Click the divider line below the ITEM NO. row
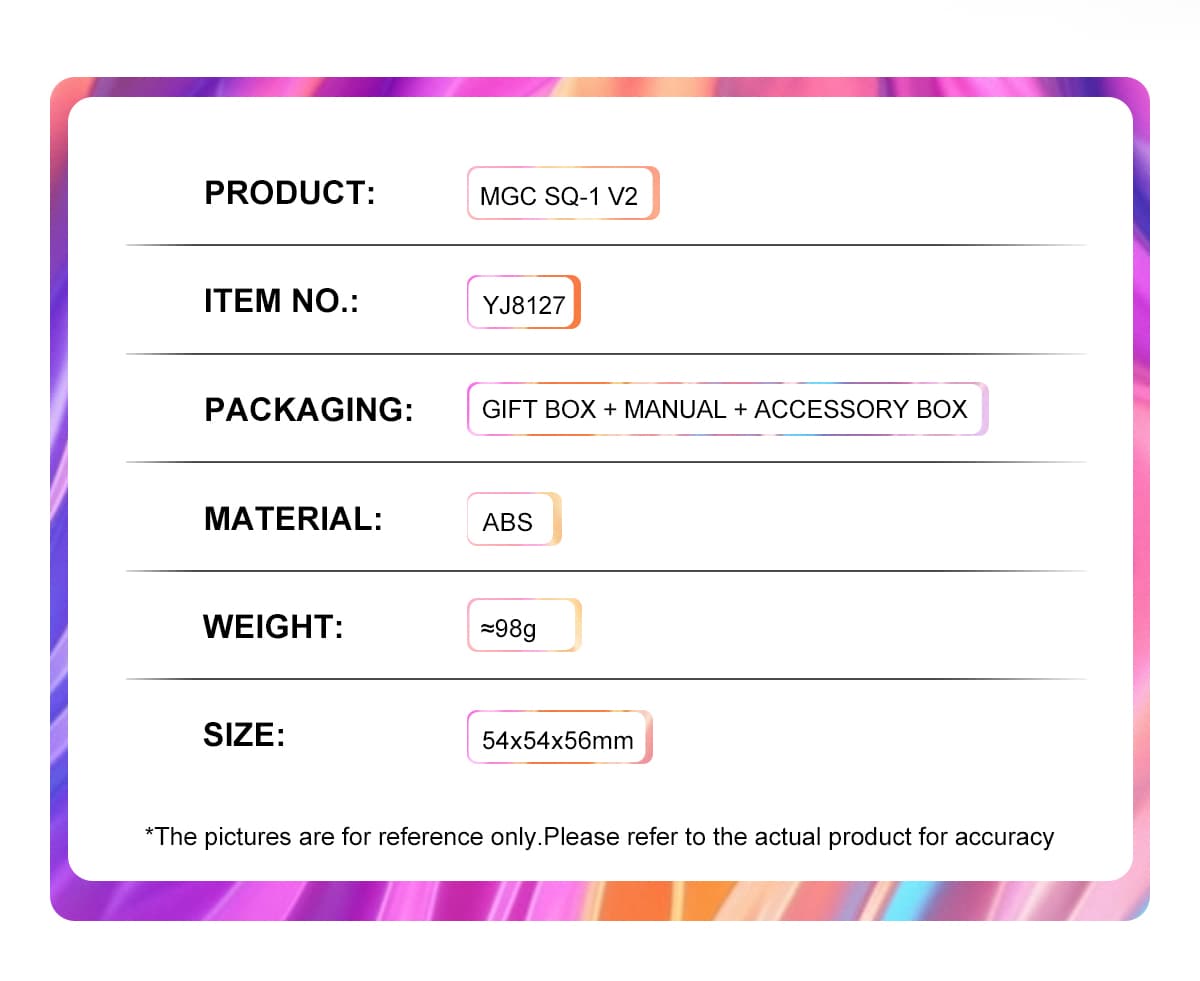This screenshot has width=1200, height=981. point(605,354)
